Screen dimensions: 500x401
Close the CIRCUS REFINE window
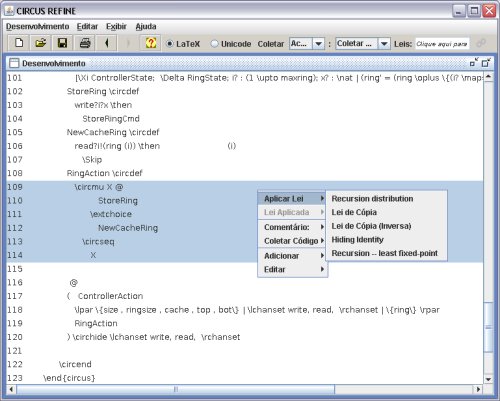(x=489, y=11)
